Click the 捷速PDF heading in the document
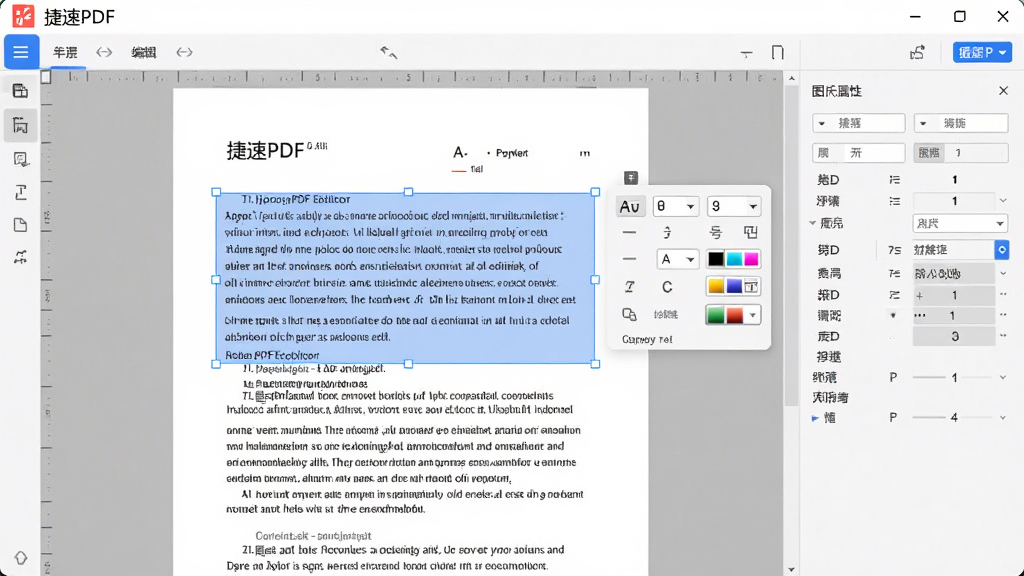The height and width of the screenshot is (576, 1024). tap(265, 151)
